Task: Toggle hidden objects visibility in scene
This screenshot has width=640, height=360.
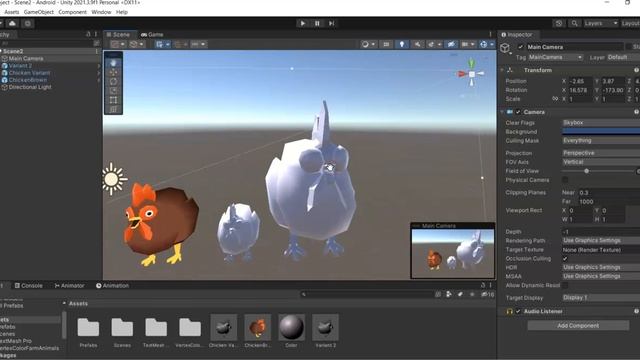Action: (451, 44)
